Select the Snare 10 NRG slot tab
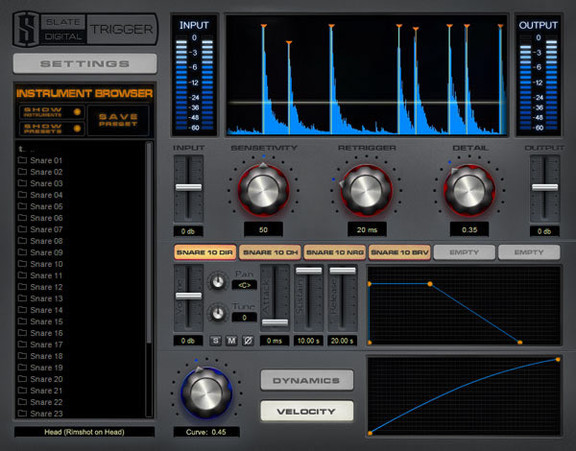The width and height of the screenshot is (576, 451). click(335, 252)
